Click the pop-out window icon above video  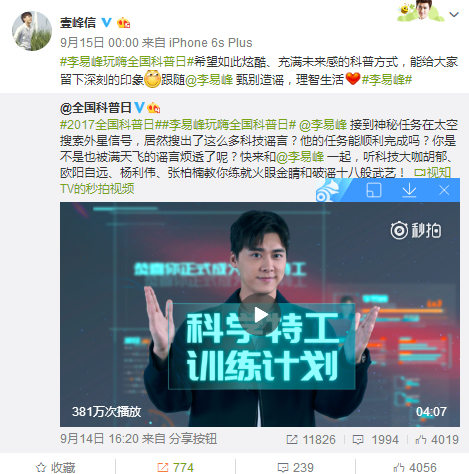point(374,190)
